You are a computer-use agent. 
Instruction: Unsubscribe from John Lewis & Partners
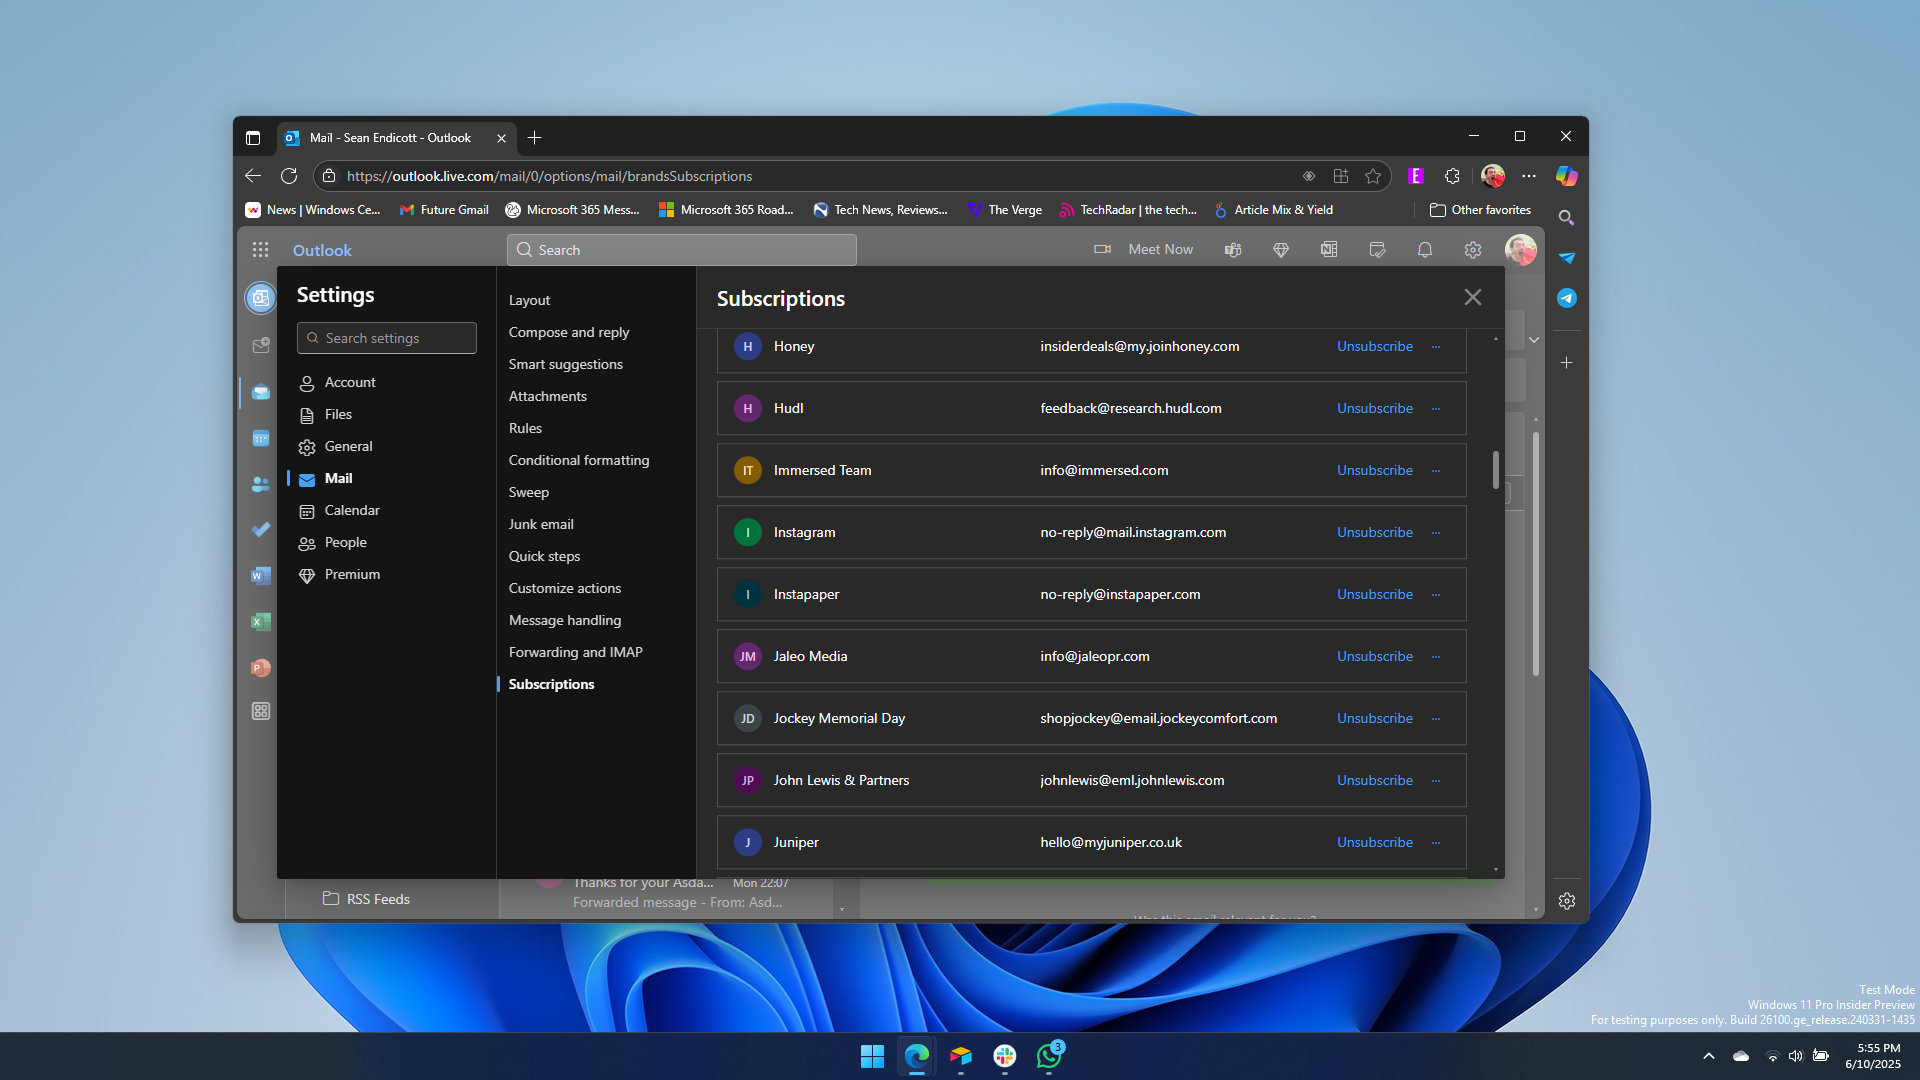pyautogui.click(x=1375, y=780)
